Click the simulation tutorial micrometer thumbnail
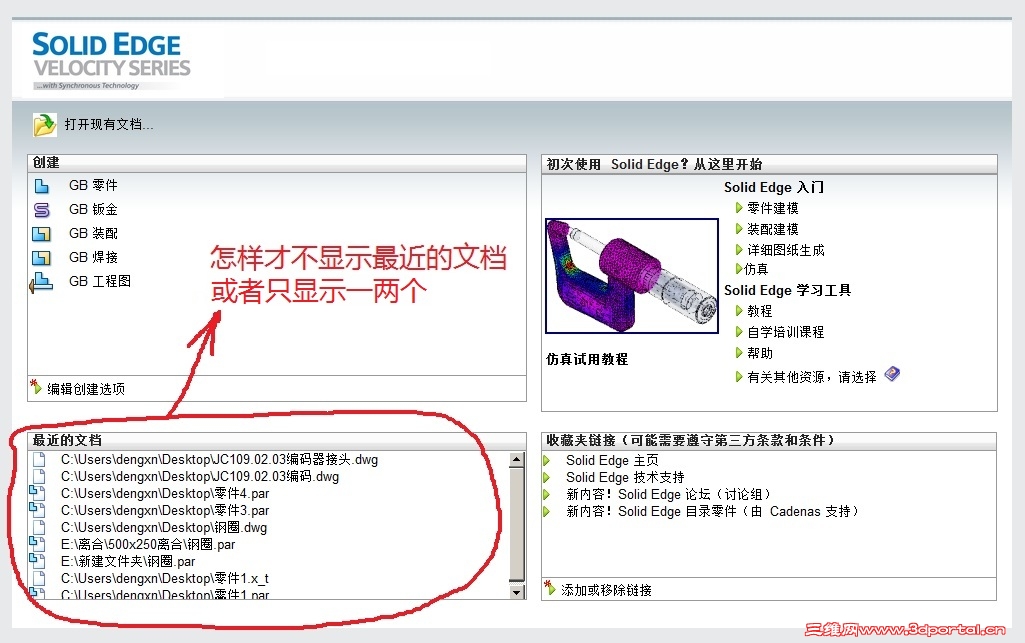This screenshot has height=643, width=1025. (x=631, y=276)
